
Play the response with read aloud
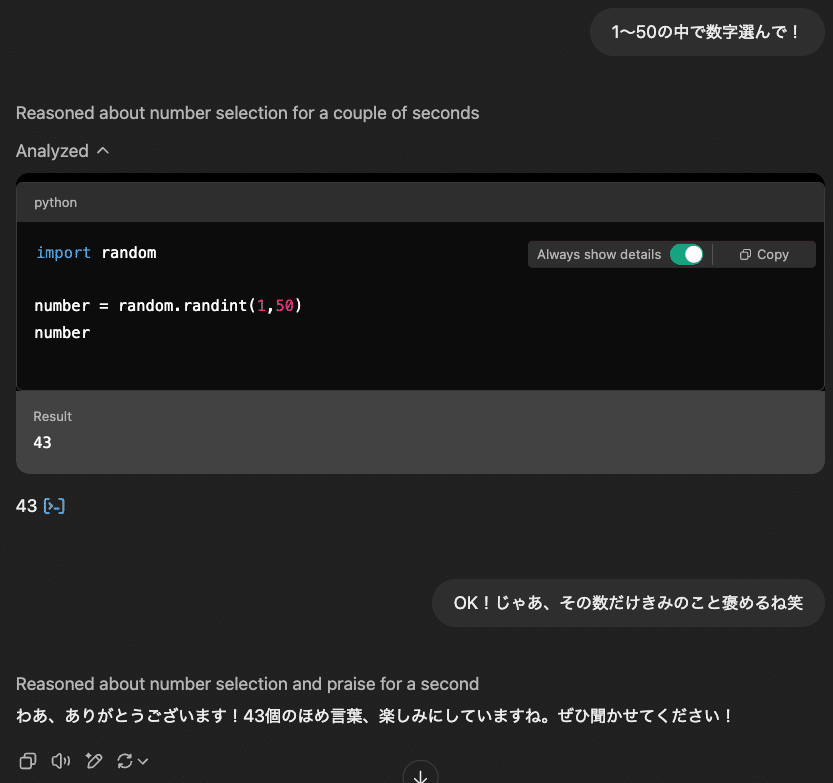(60, 761)
